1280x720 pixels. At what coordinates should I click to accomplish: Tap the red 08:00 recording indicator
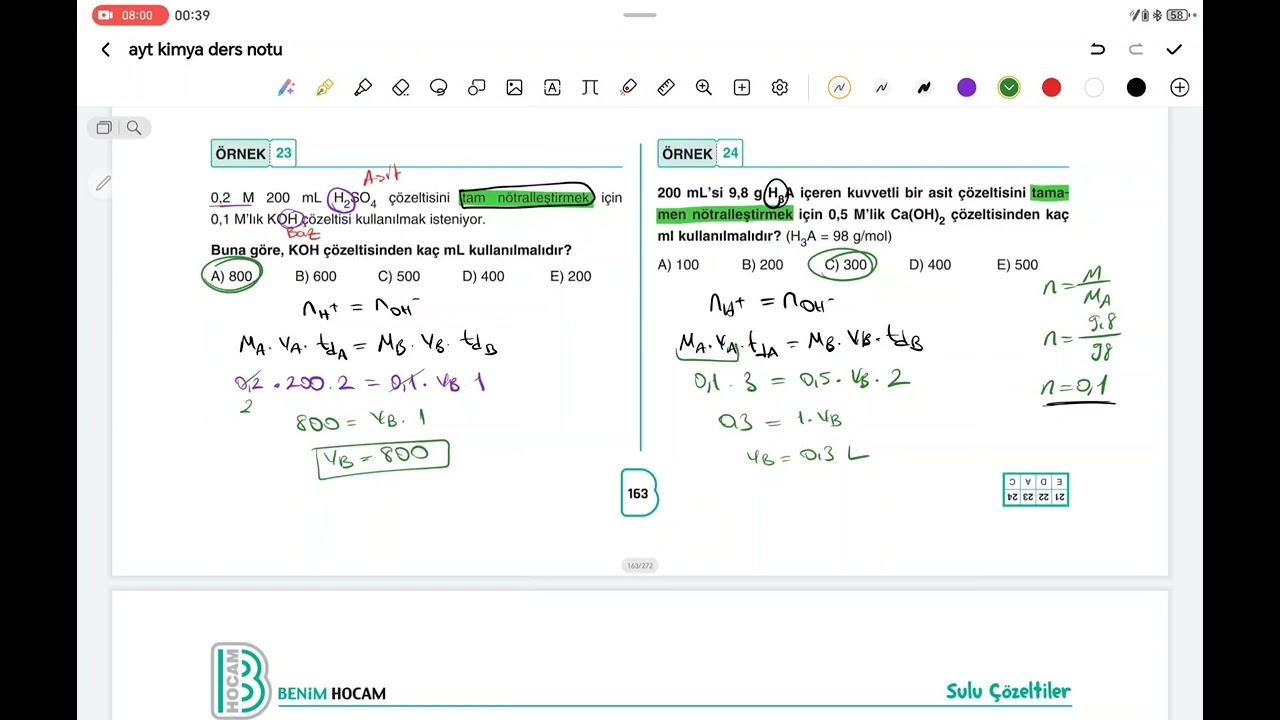coord(130,15)
